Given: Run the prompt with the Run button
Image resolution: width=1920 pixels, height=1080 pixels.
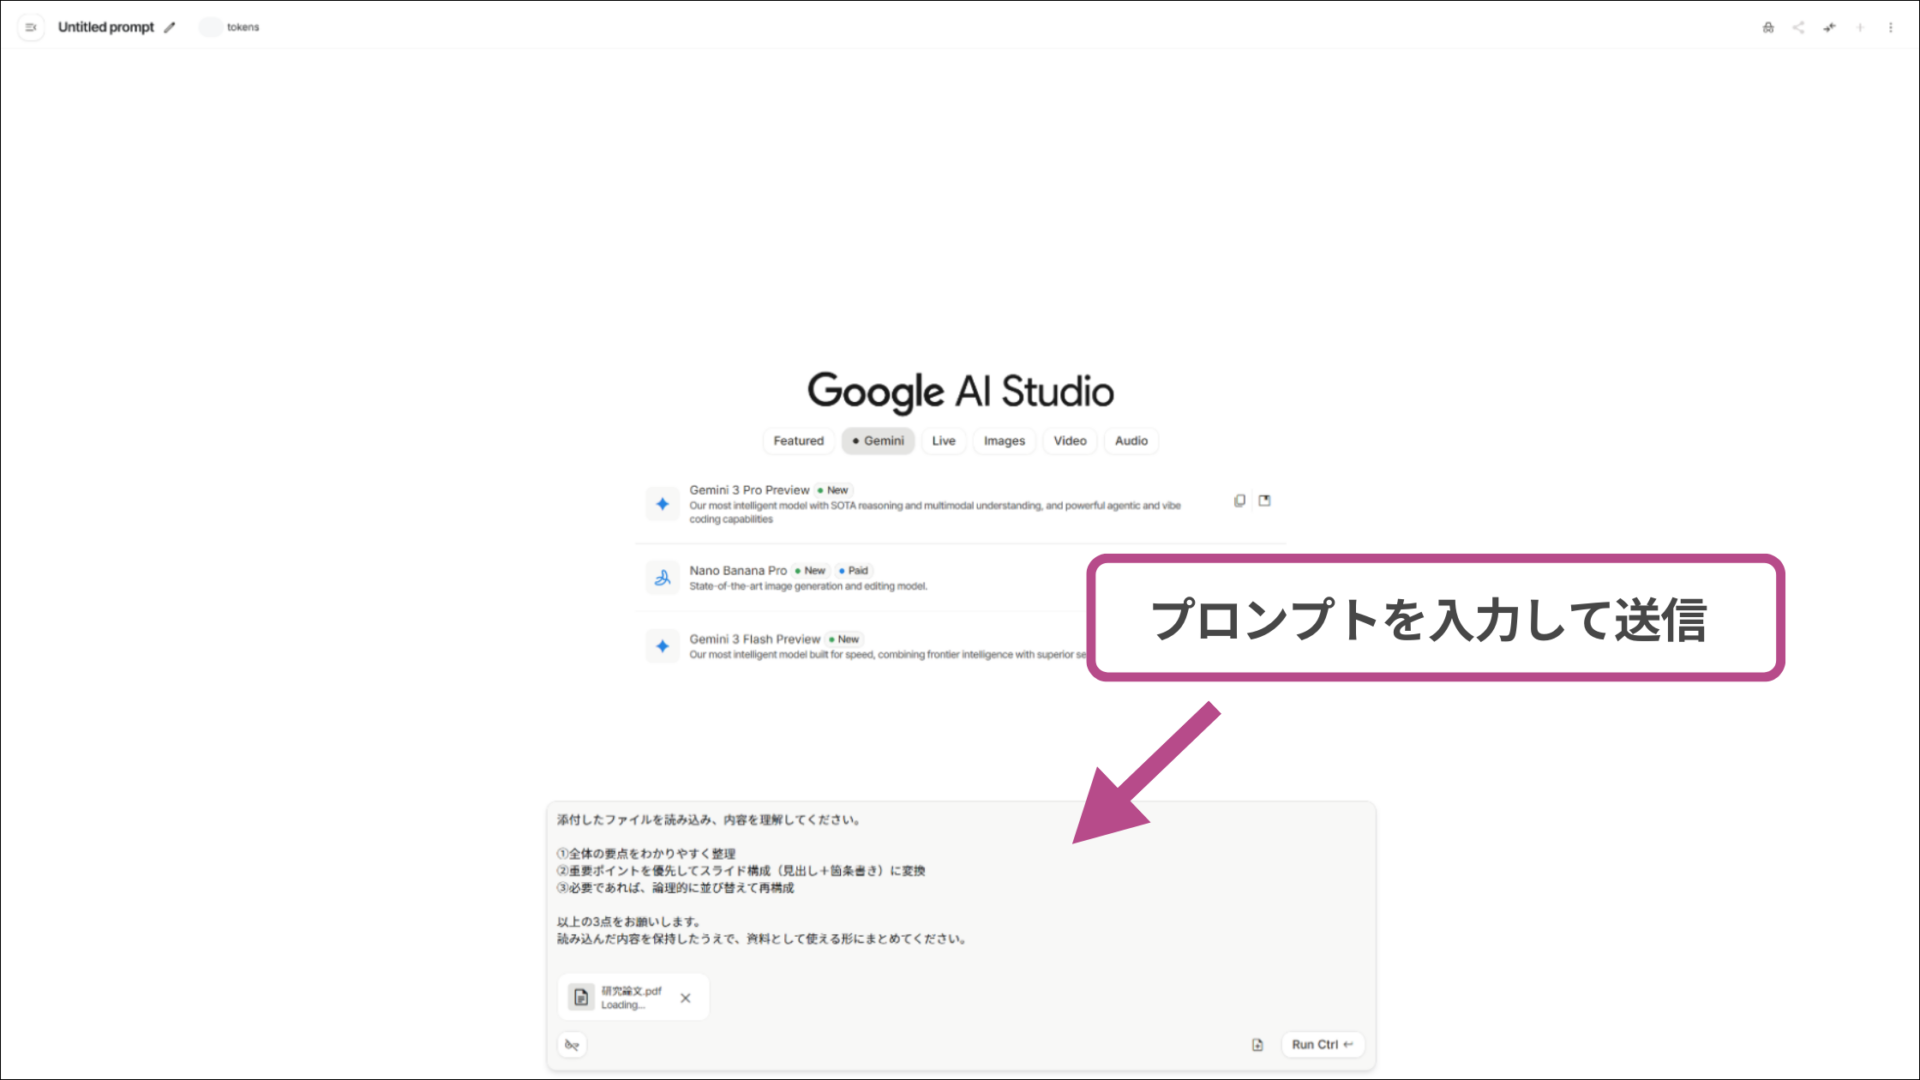Looking at the screenshot, I should (1322, 1044).
